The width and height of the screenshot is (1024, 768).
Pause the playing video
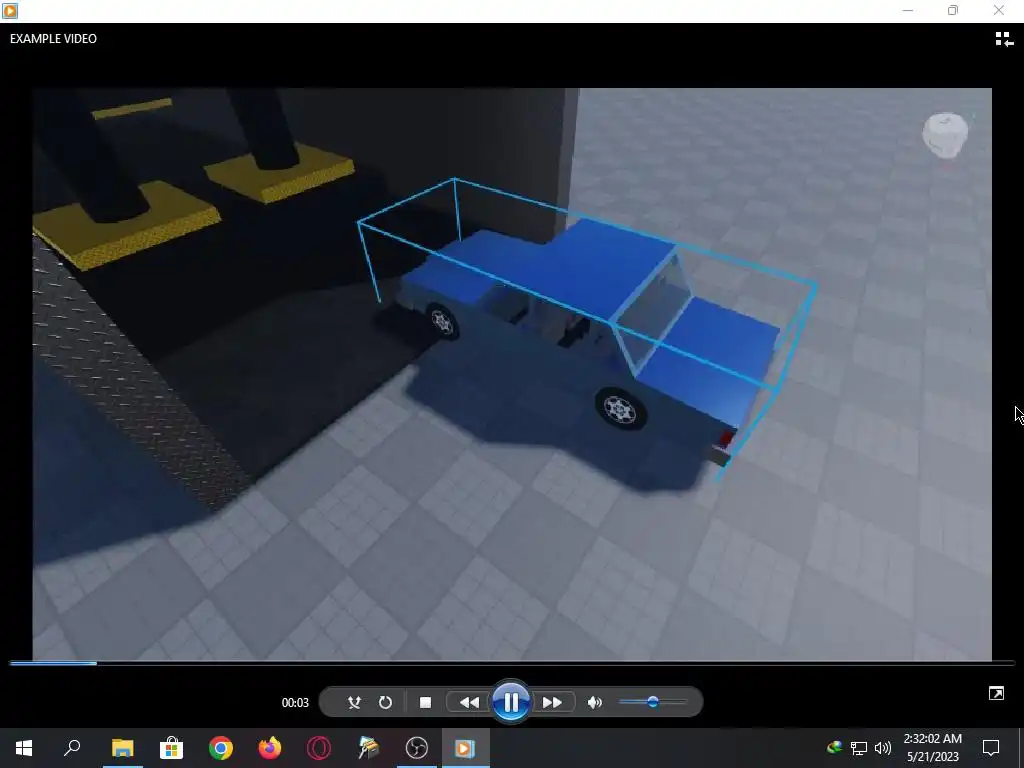511,703
